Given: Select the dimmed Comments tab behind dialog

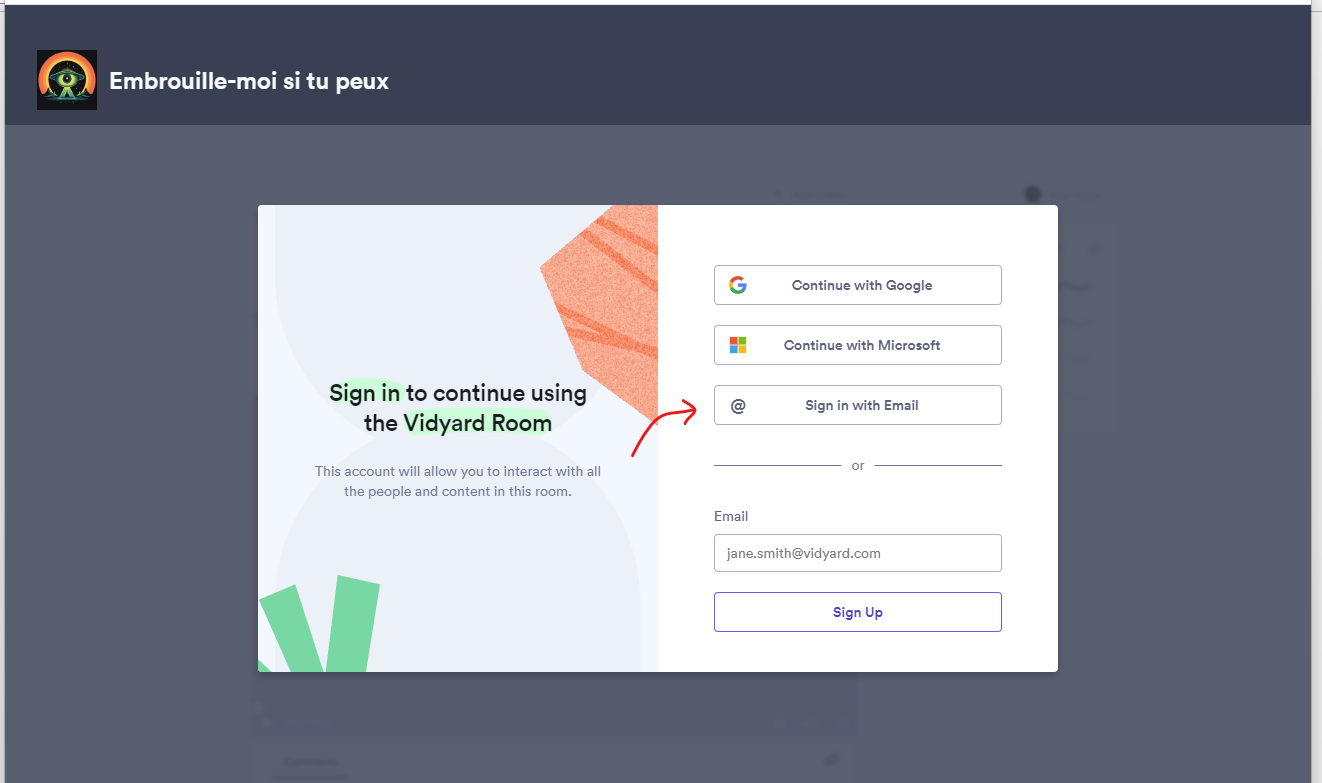Looking at the screenshot, I should pyautogui.click(x=310, y=762).
